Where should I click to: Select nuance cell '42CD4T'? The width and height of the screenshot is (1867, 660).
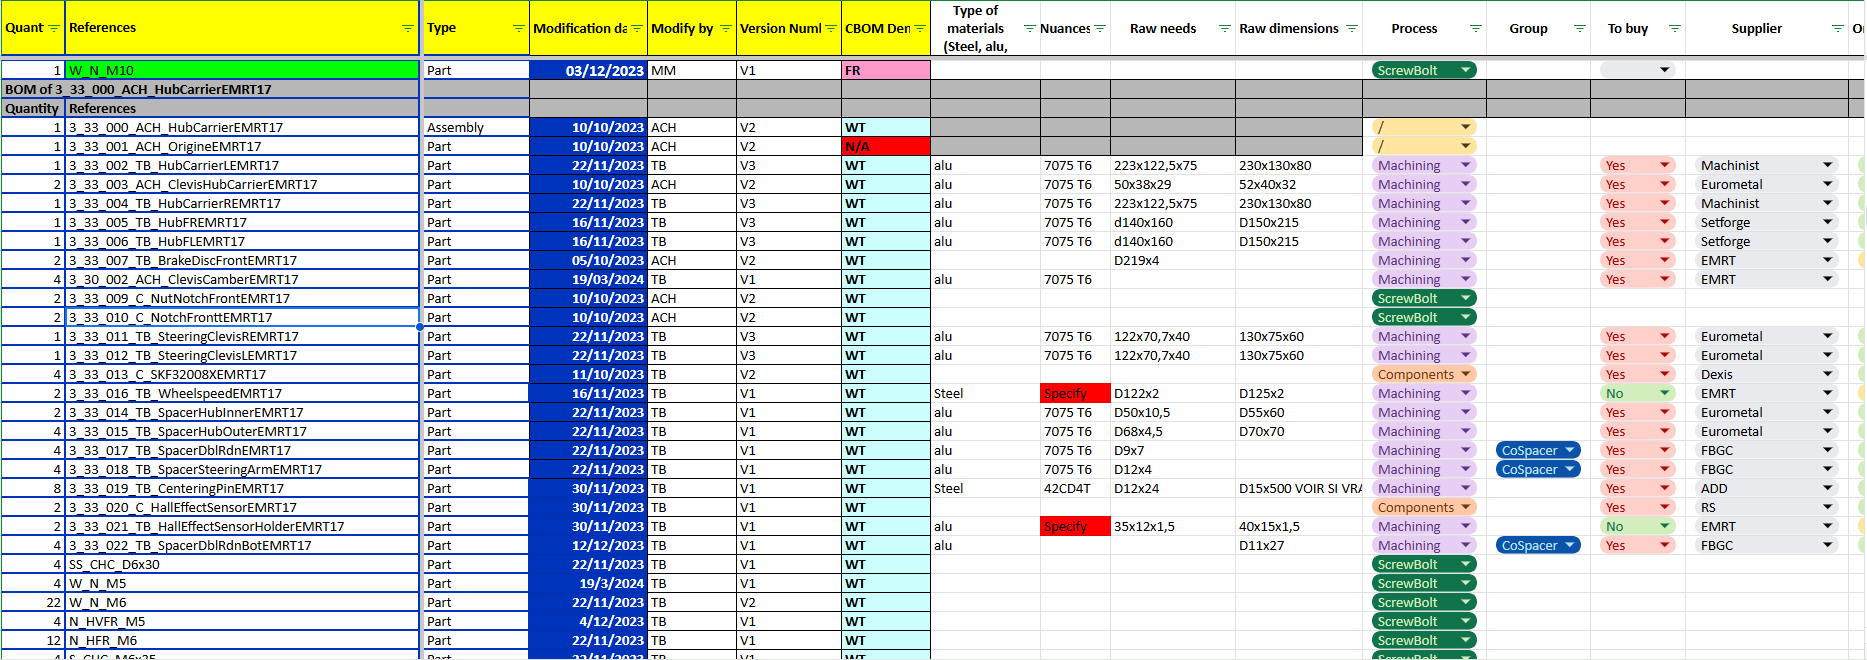1075,488
